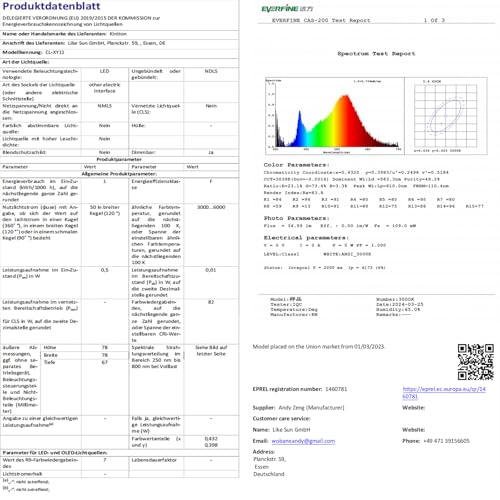Open the eprel.ec.europa.eu registration link
The image size is (500, 500).
tap(444, 393)
